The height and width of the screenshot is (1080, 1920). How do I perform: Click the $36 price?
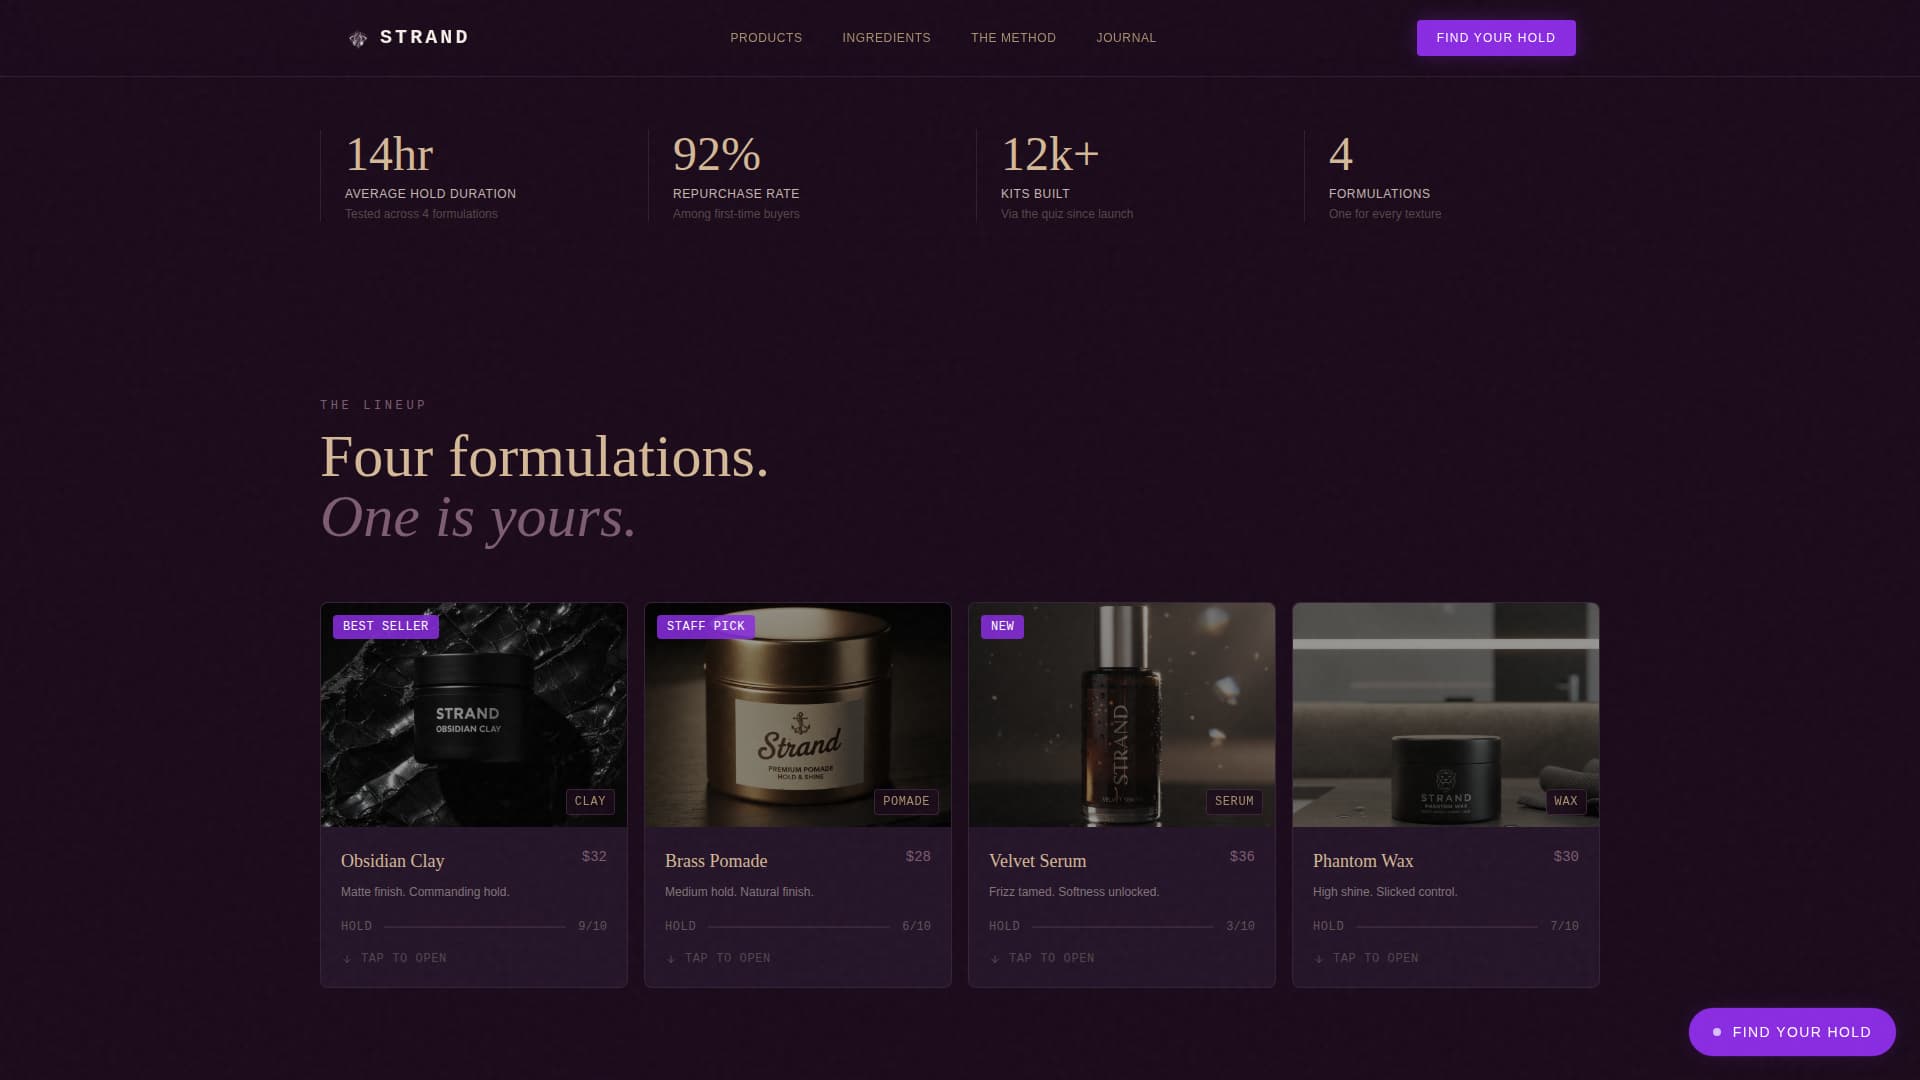click(x=1242, y=856)
